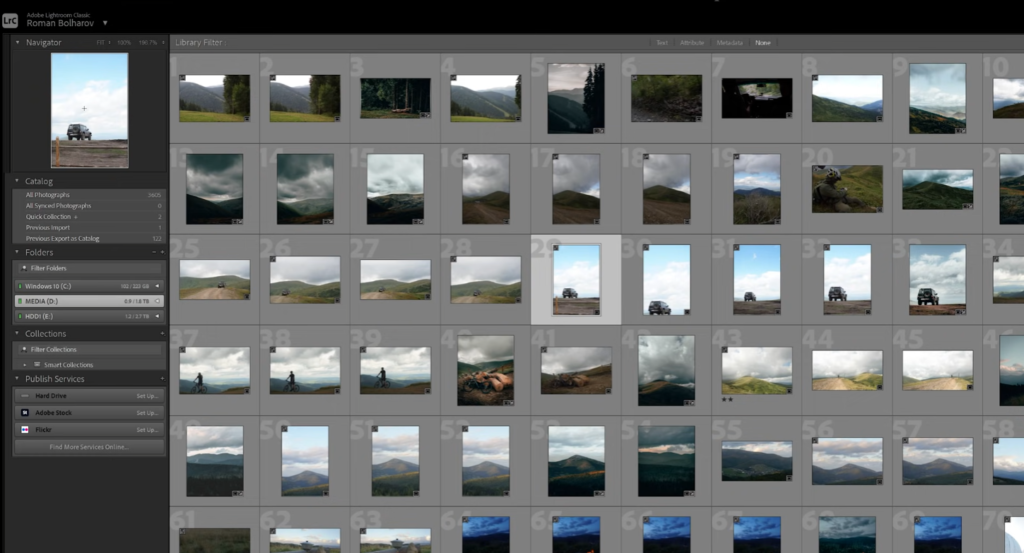Viewport: 1024px width, 553px height.
Task: Click the Flickr service icon
Action: pos(23,429)
